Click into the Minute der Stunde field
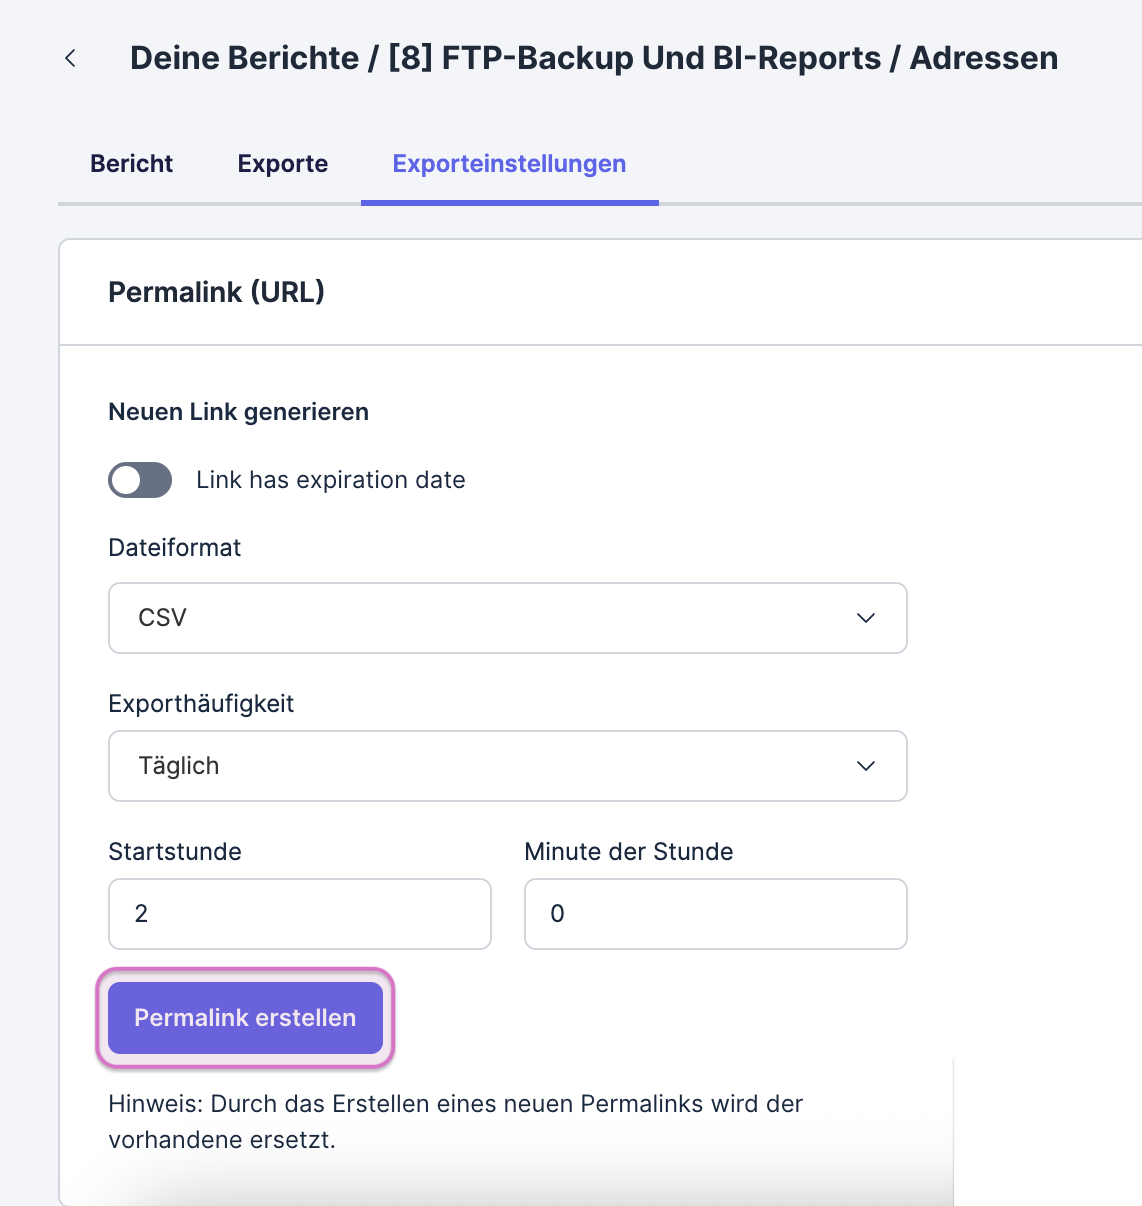The image size is (1142, 1206). (715, 914)
